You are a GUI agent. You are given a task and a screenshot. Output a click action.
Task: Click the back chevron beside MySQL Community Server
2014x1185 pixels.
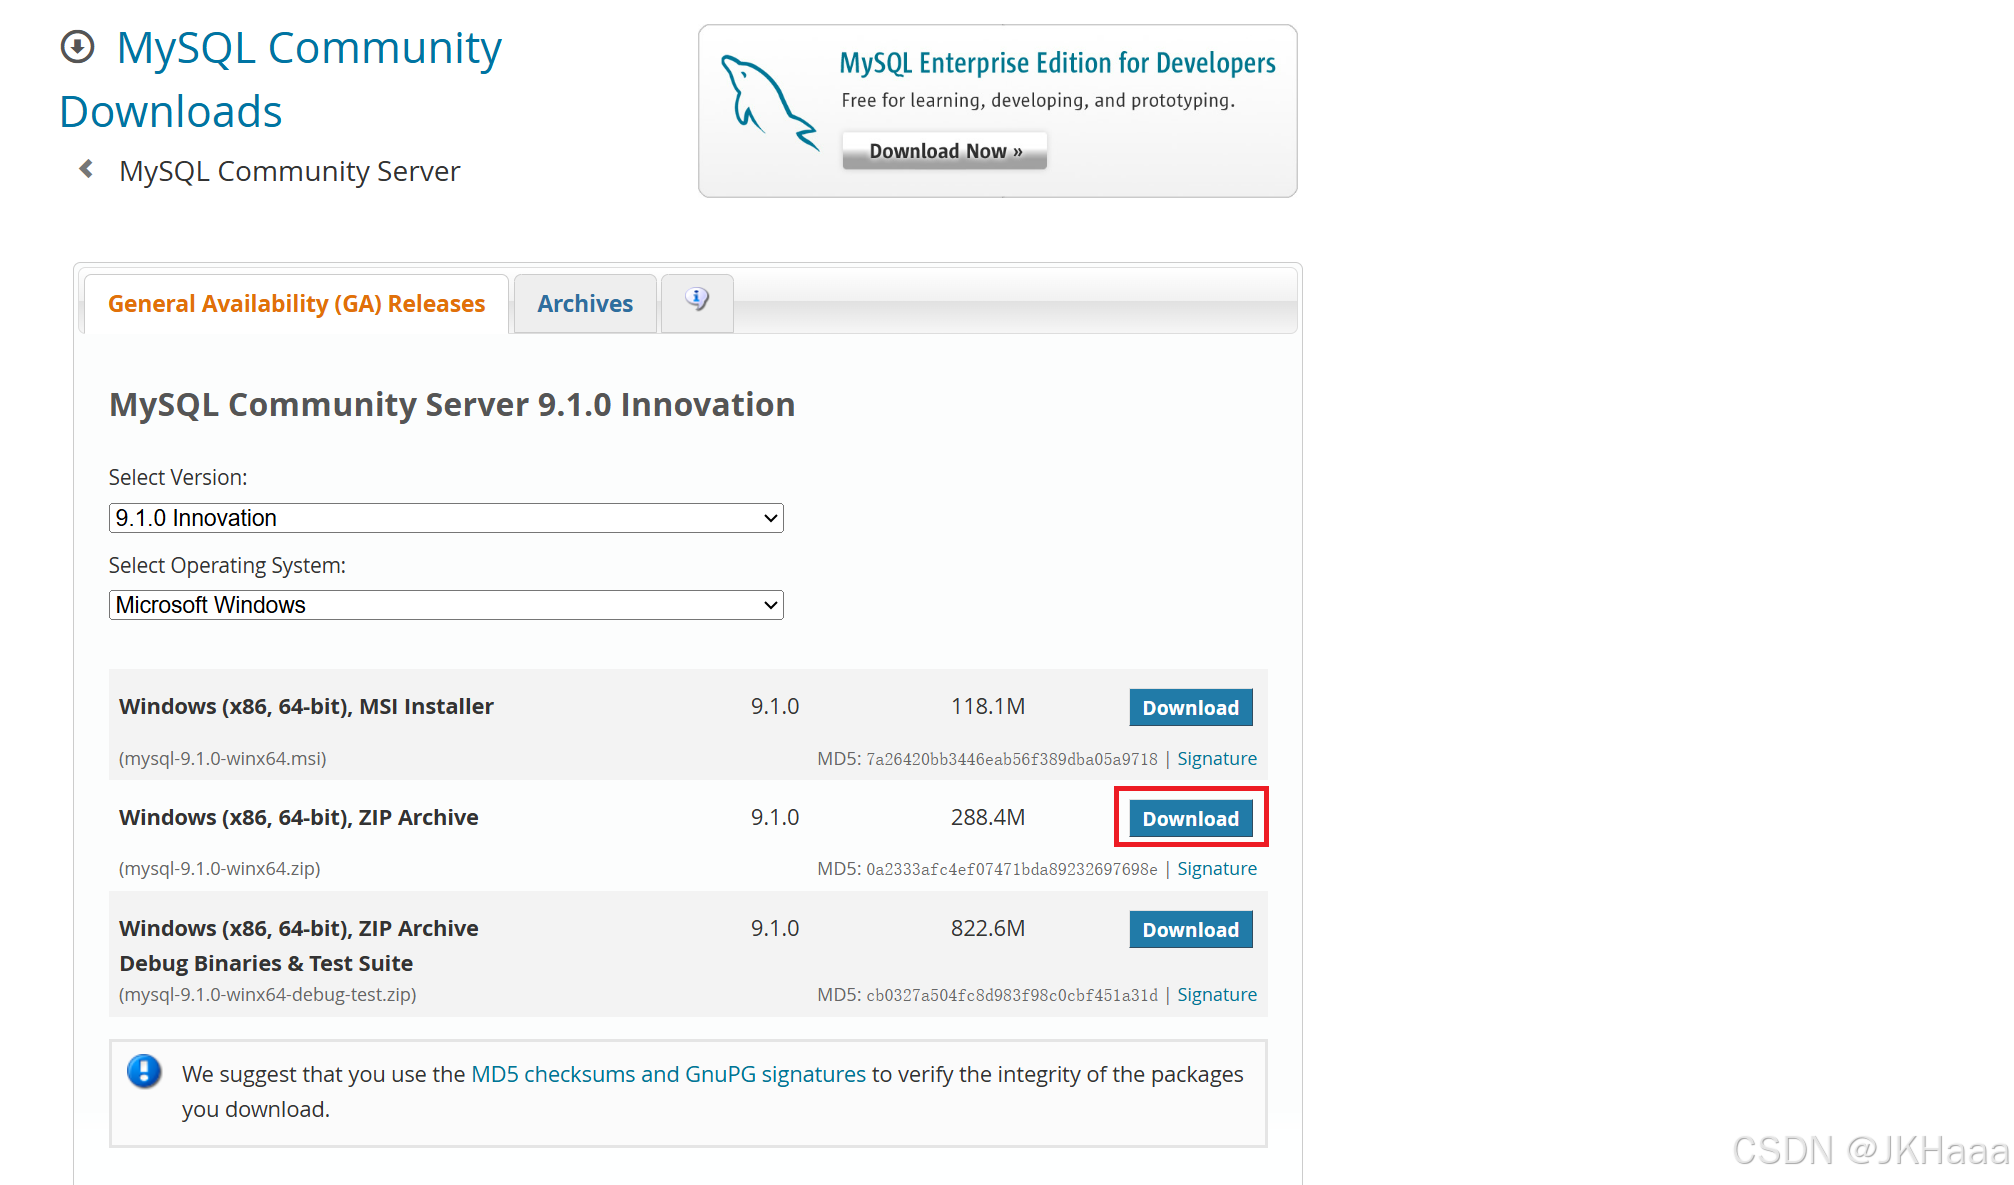pos(87,169)
